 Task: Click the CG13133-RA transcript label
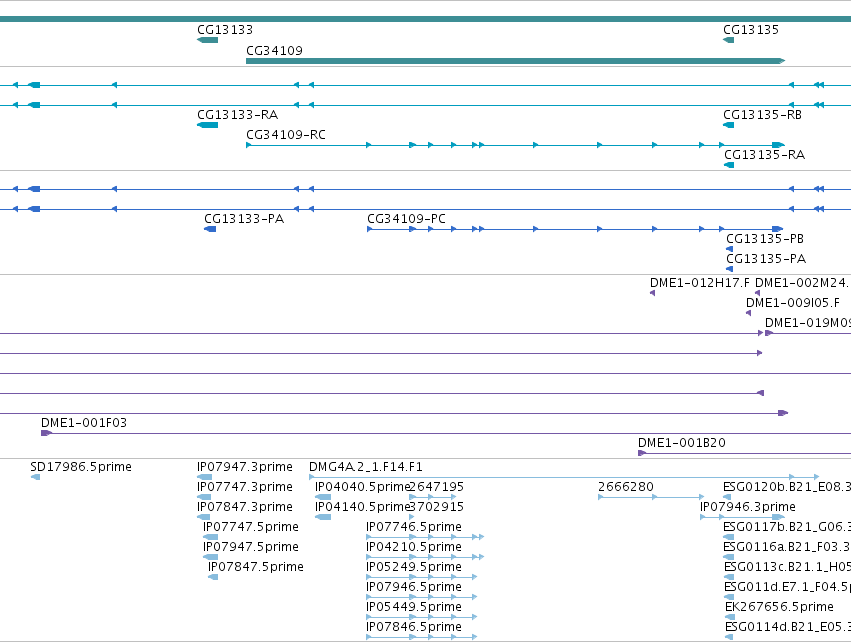(237, 115)
